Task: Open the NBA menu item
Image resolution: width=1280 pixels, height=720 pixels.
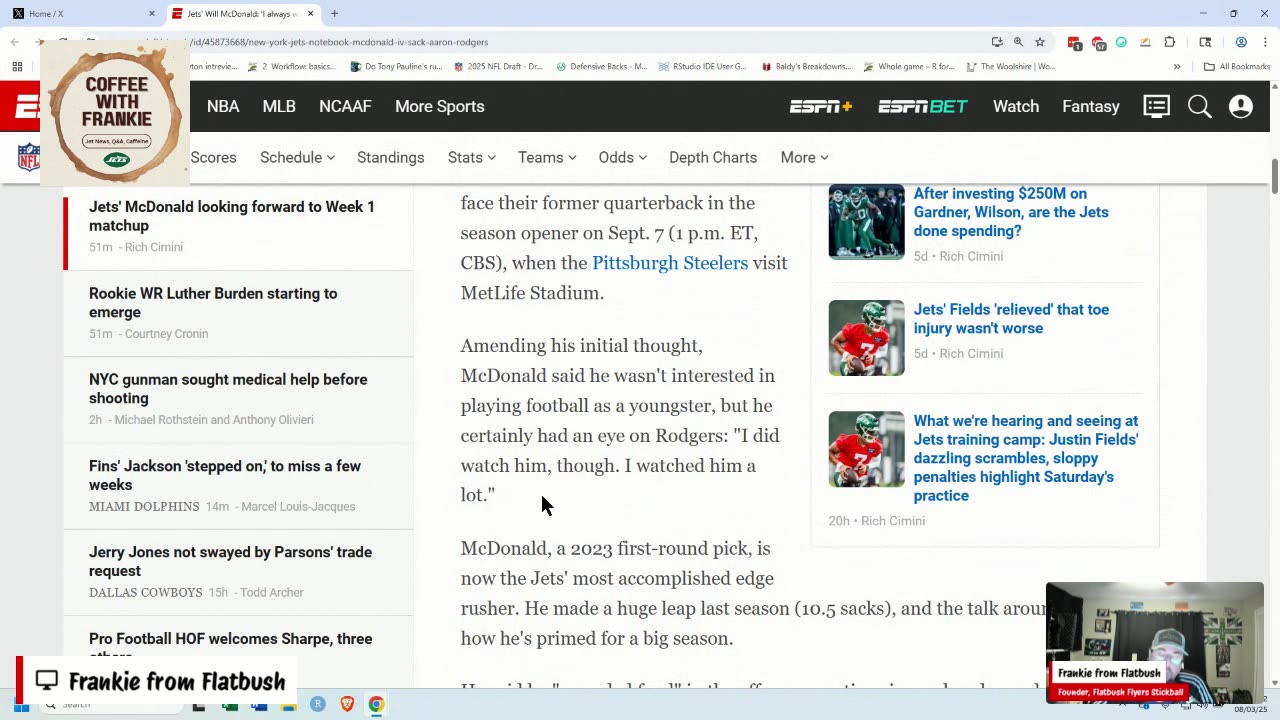Action: point(223,106)
